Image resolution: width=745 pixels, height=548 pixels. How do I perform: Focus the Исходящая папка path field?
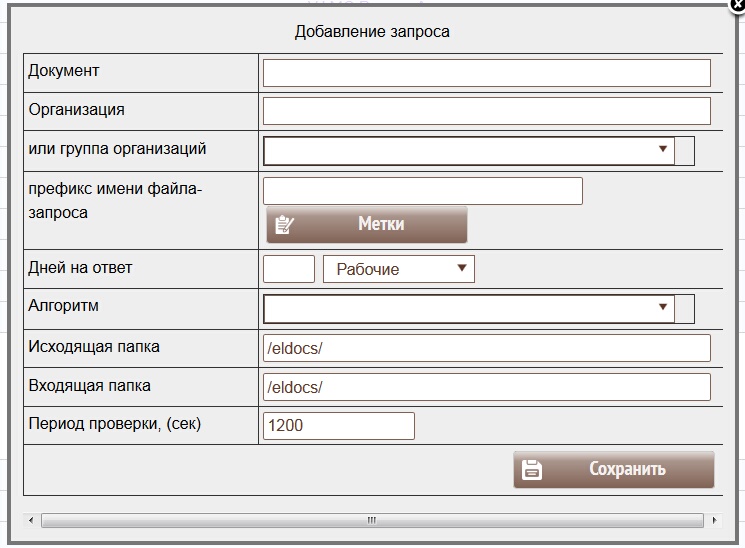pos(486,348)
